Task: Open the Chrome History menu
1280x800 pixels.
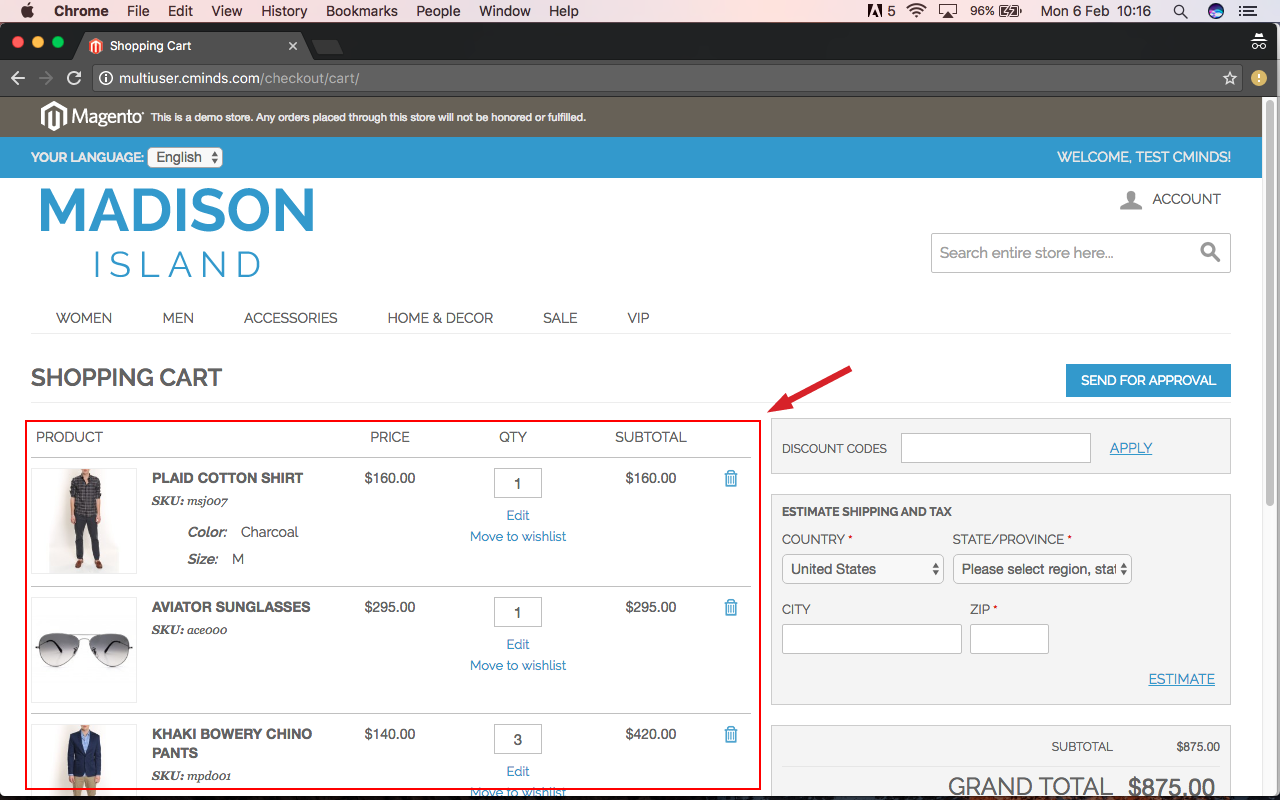Action: coord(284,11)
